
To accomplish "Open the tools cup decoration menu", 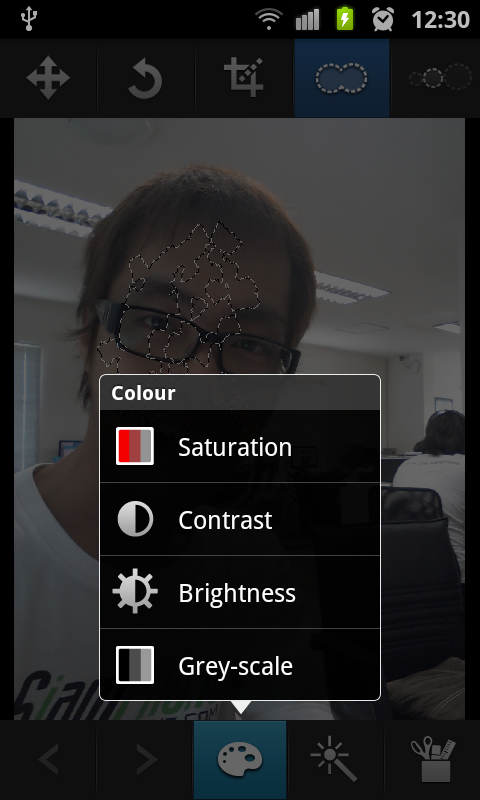I will 432,759.
